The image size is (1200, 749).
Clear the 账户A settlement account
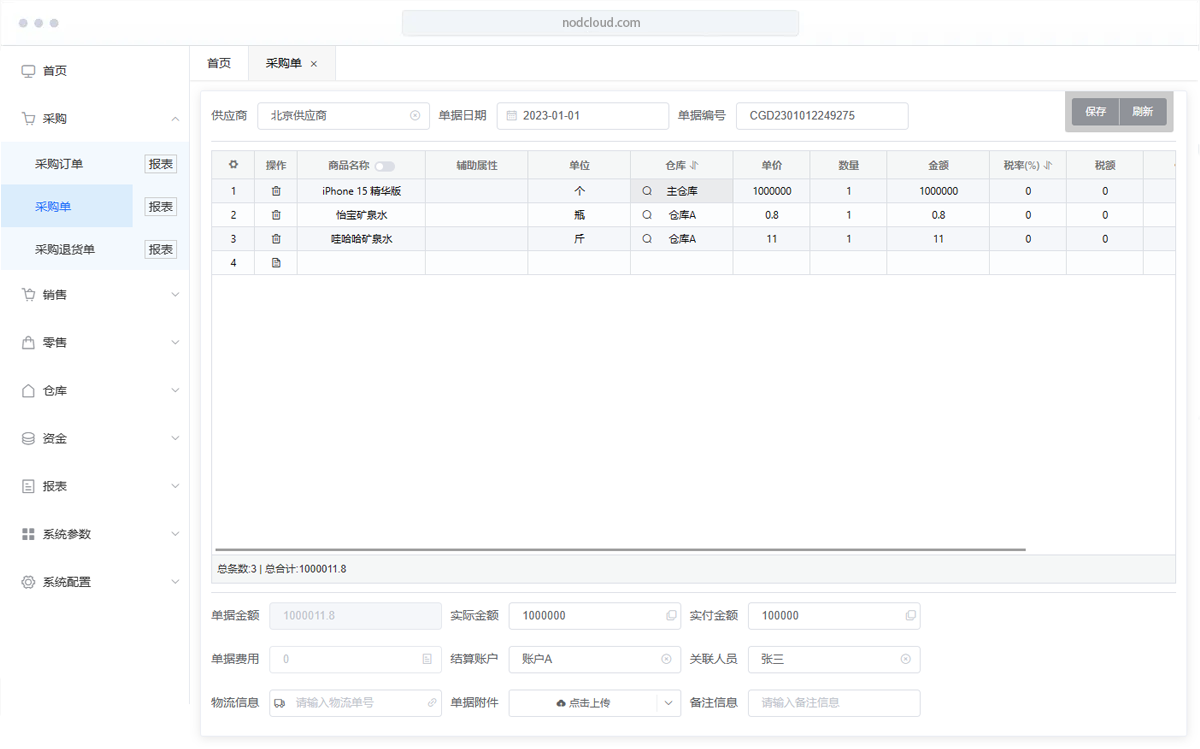[666, 660]
